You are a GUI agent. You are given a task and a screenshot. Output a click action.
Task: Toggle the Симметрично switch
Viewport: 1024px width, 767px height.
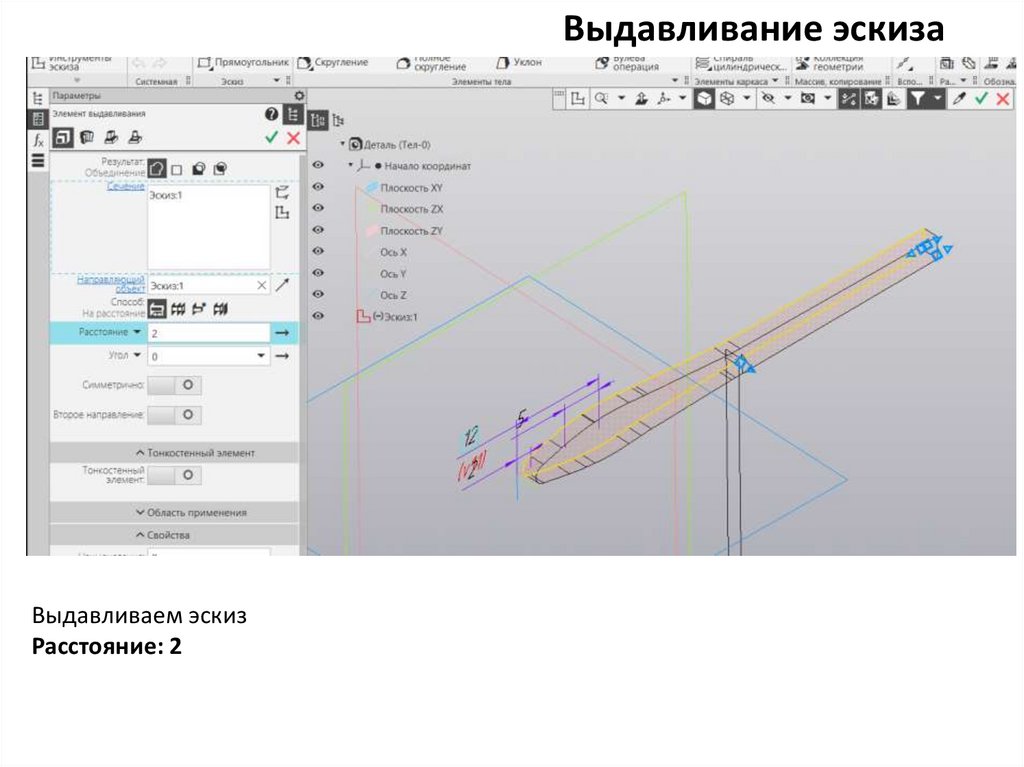(x=176, y=385)
